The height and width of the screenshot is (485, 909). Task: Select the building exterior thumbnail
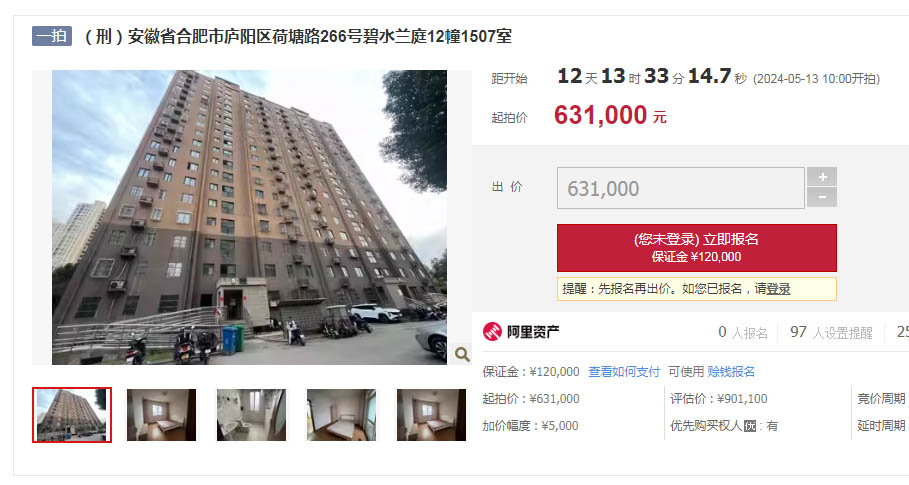72,415
